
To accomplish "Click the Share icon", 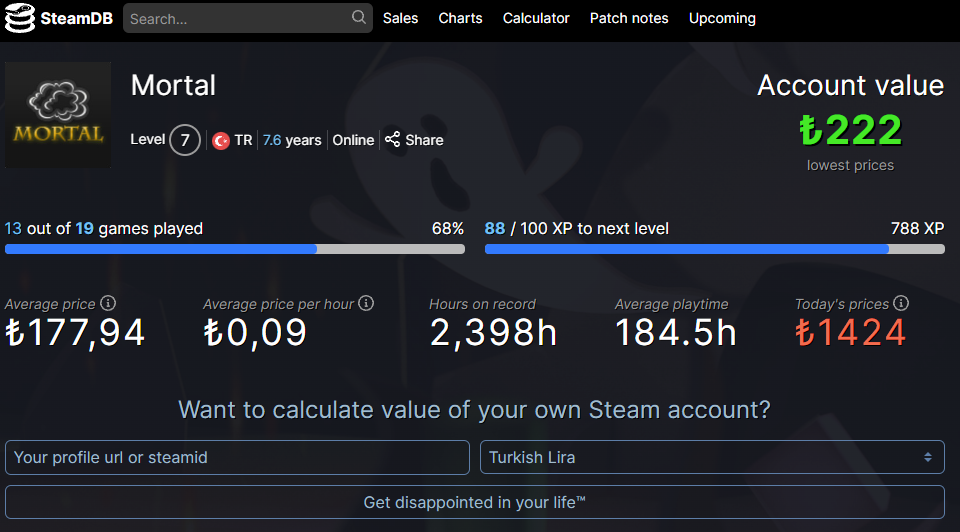I will point(392,140).
